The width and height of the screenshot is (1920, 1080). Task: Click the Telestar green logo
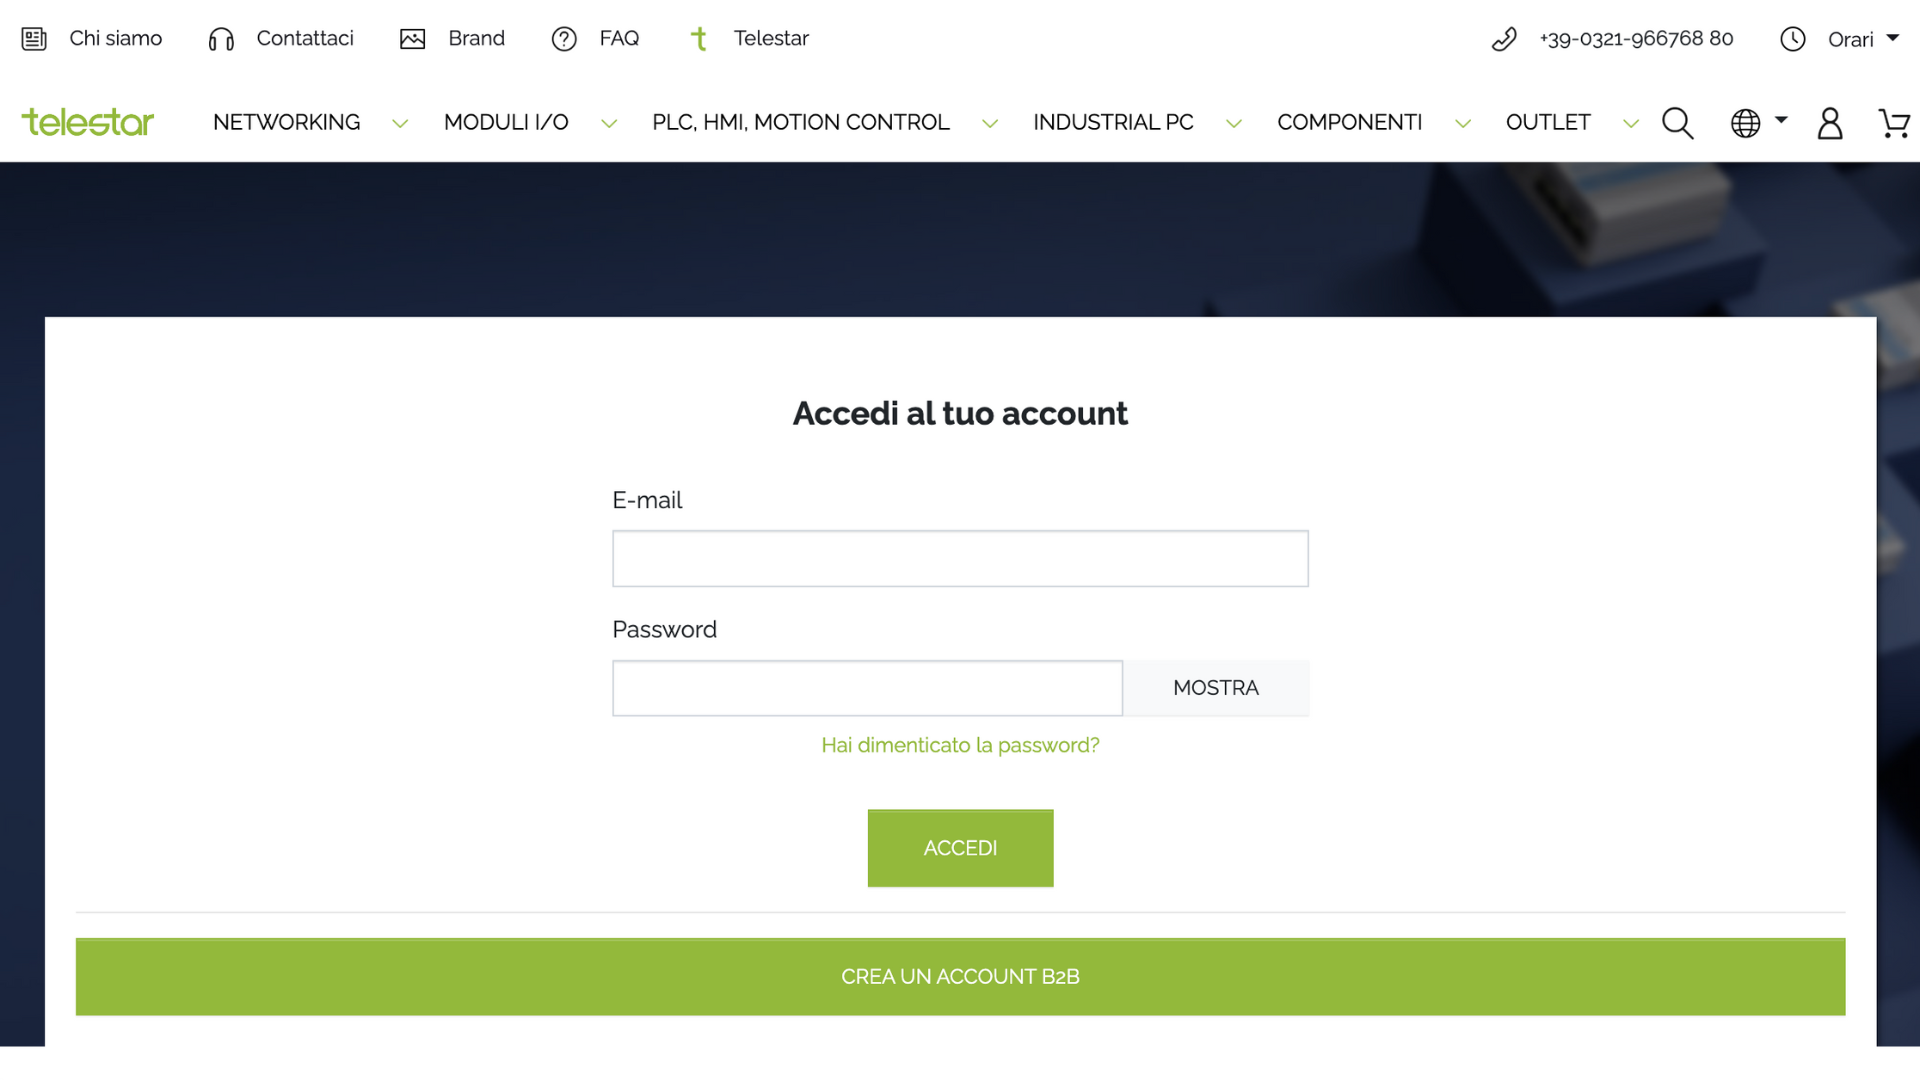click(88, 122)
